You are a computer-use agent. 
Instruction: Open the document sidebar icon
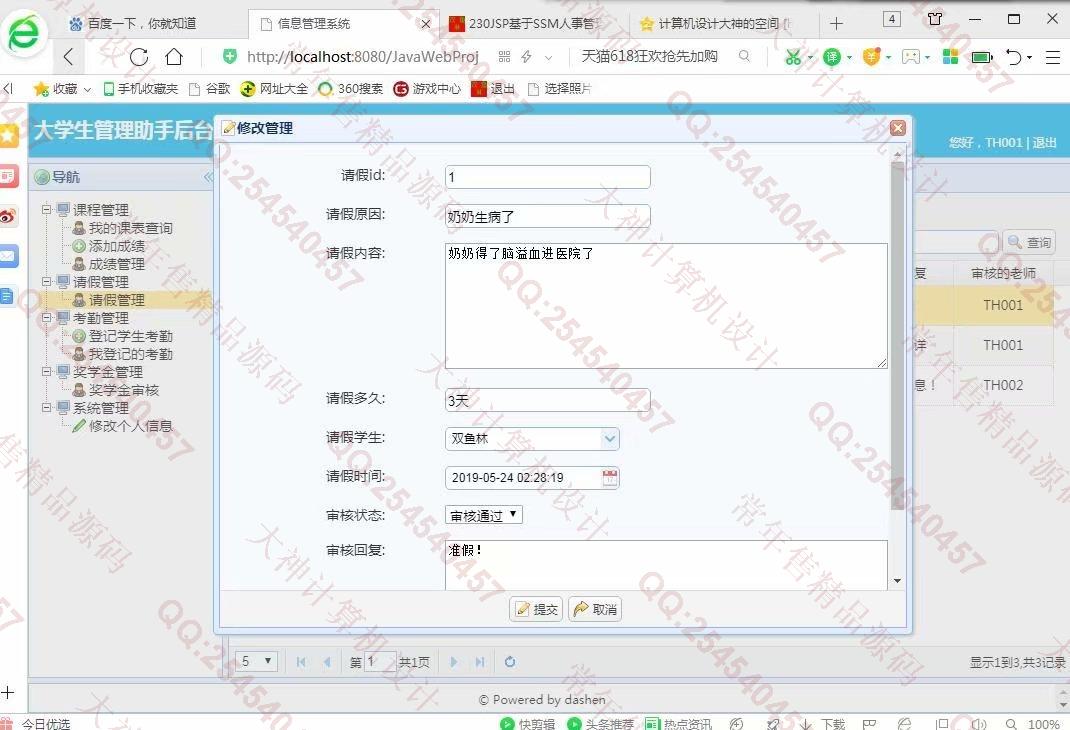pyautogui.click(x=8, y=296)
